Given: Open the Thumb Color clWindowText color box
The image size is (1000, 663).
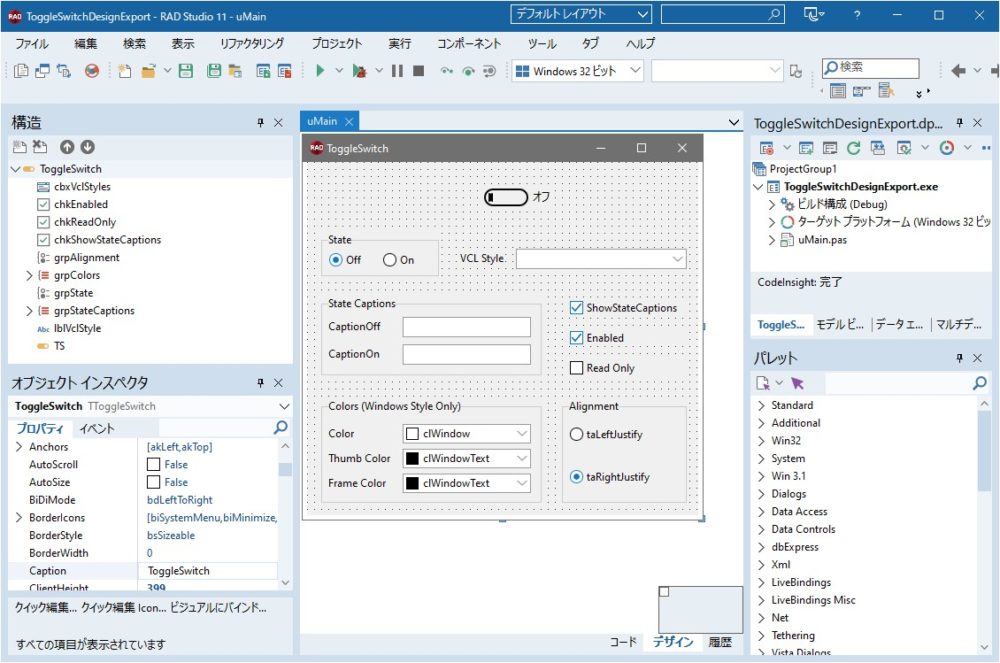Looking at the screenshot, I should pos(466,459).
